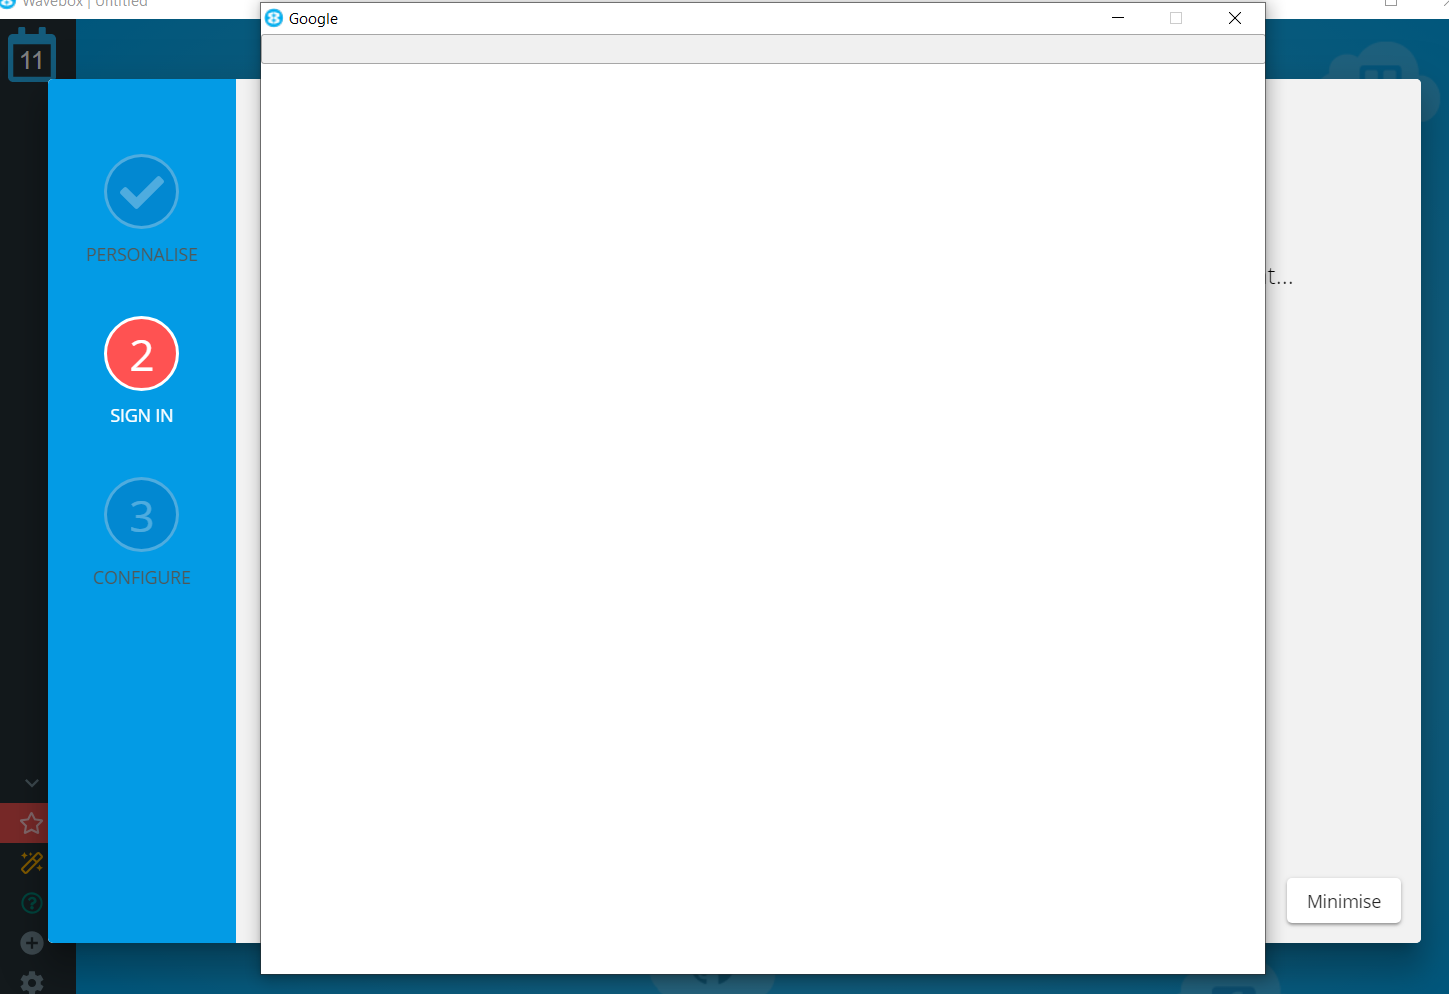
Task: Add a new service with the plus icon
Action: click(x=31, y=942)
